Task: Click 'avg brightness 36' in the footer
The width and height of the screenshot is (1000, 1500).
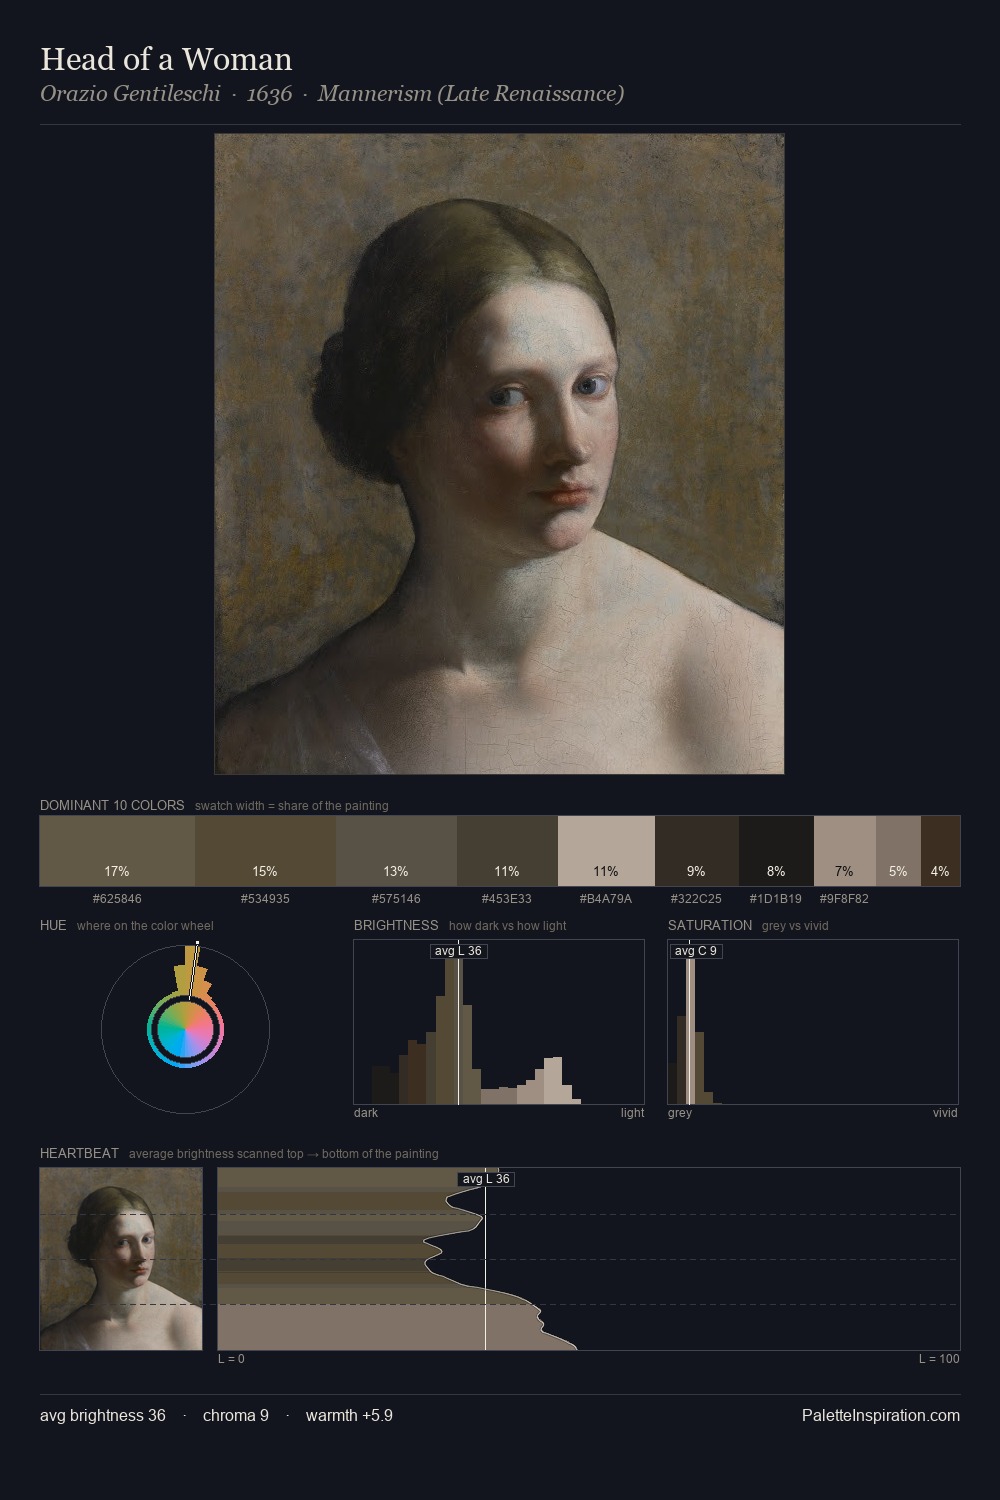Action: (x=103, y=1415)
